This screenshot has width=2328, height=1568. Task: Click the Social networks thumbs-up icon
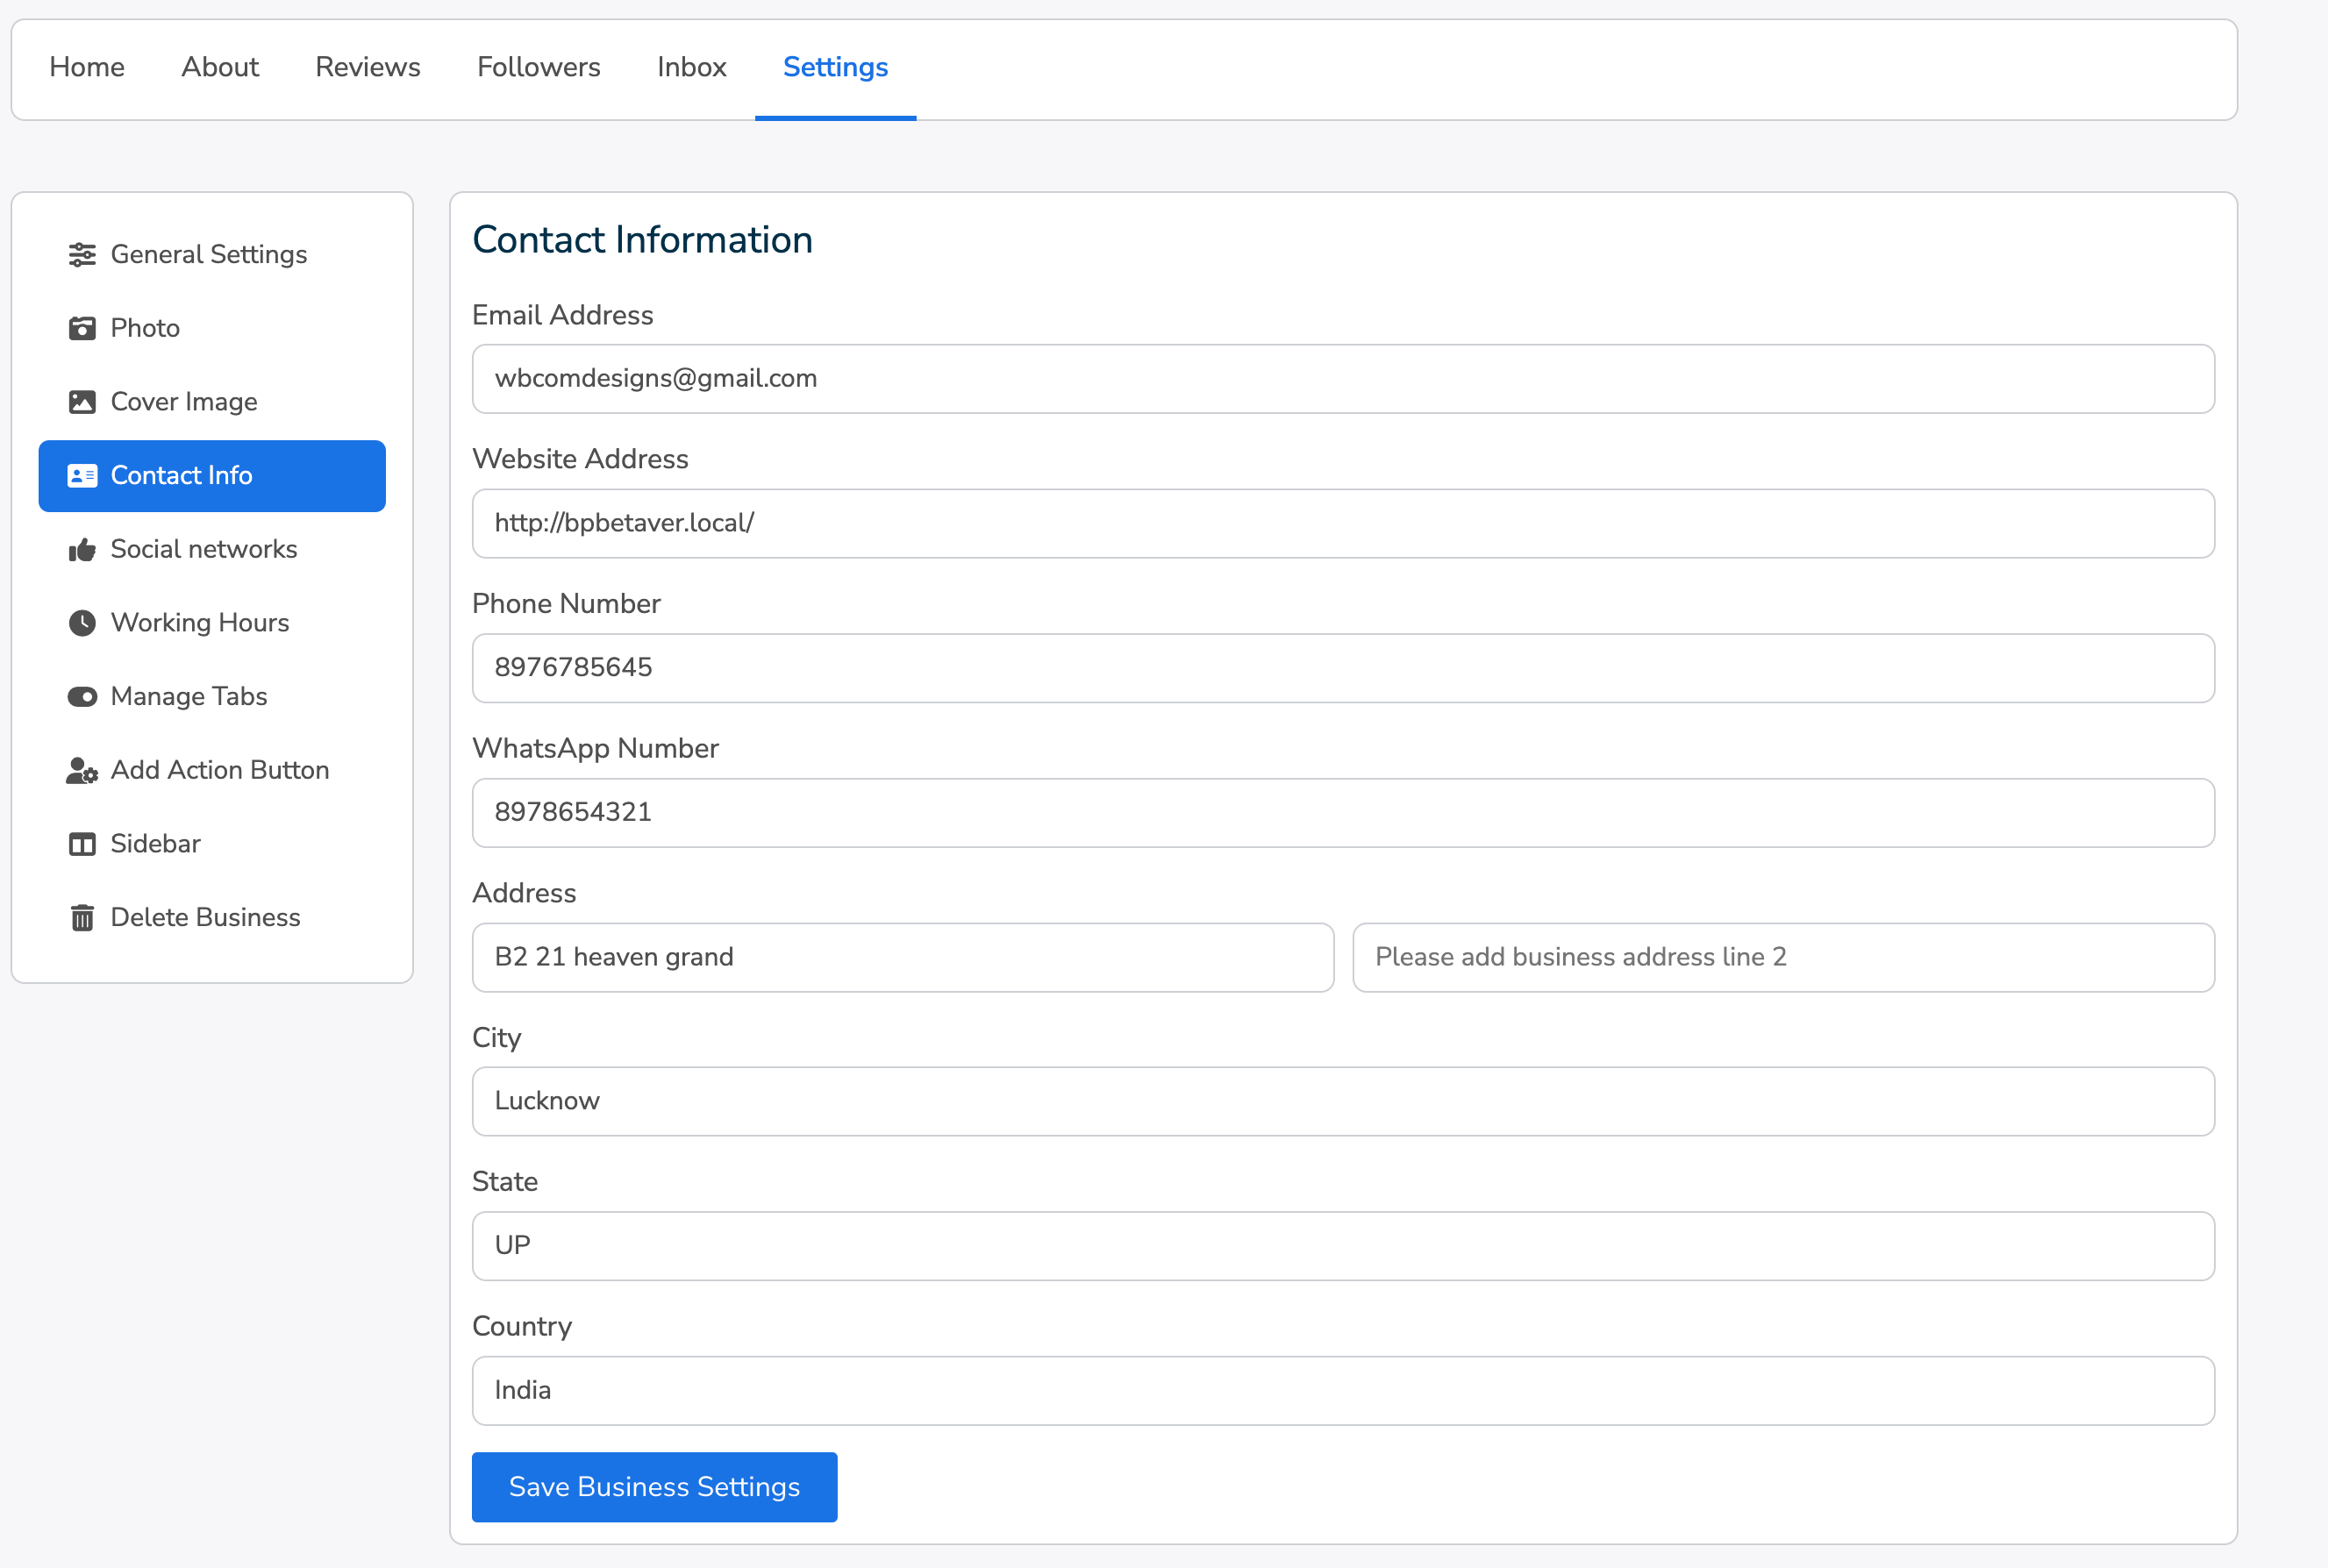[83, 549]
